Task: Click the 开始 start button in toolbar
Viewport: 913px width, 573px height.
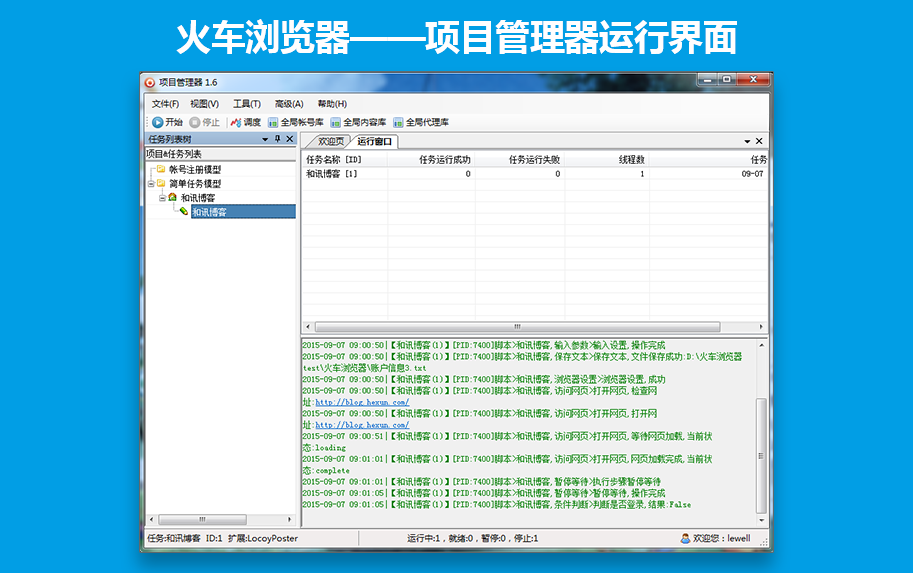Action: coord(167,122)
